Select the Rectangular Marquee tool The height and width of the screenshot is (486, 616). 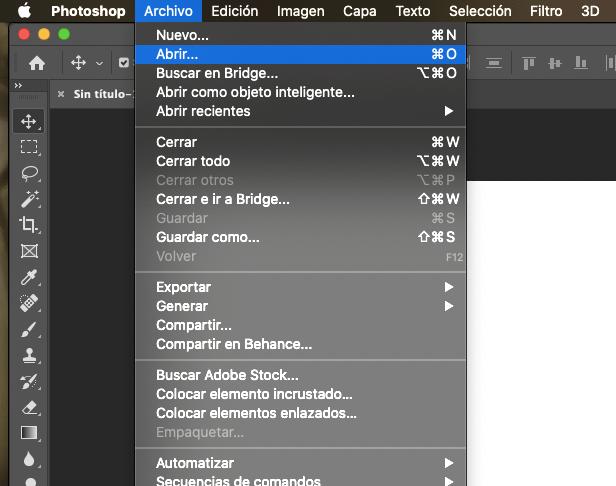[x=29, y=147]
